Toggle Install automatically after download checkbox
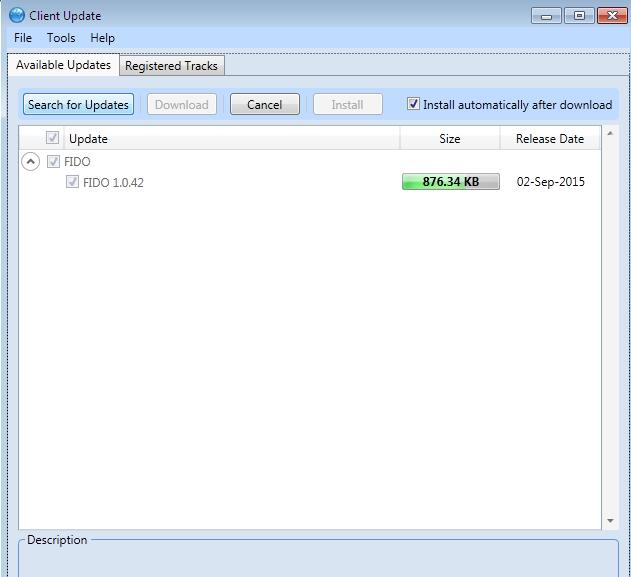Image resolution: width=631 pixels, height=577 pixels. point(413,104)
